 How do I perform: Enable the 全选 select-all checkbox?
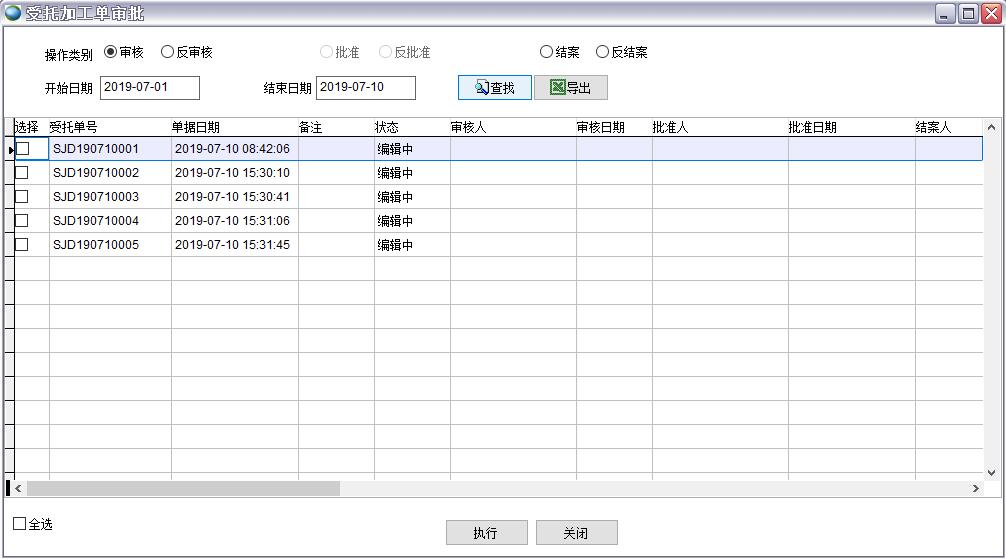click(20, 524)
